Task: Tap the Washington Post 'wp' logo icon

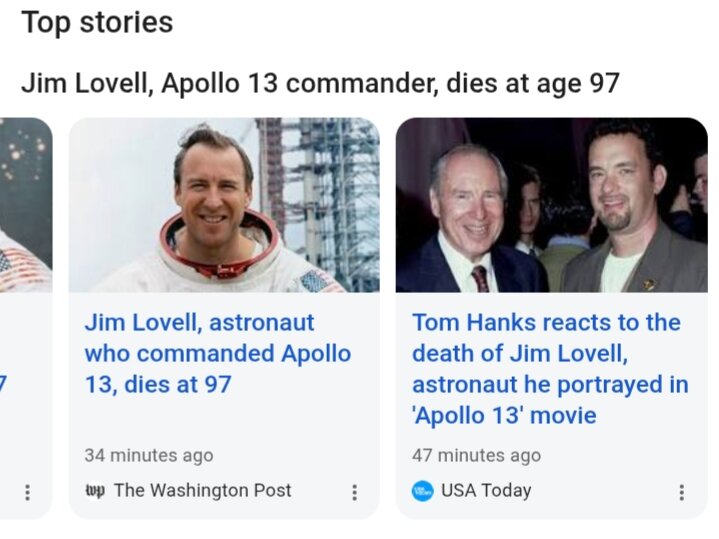Action: tap(95, 490)
